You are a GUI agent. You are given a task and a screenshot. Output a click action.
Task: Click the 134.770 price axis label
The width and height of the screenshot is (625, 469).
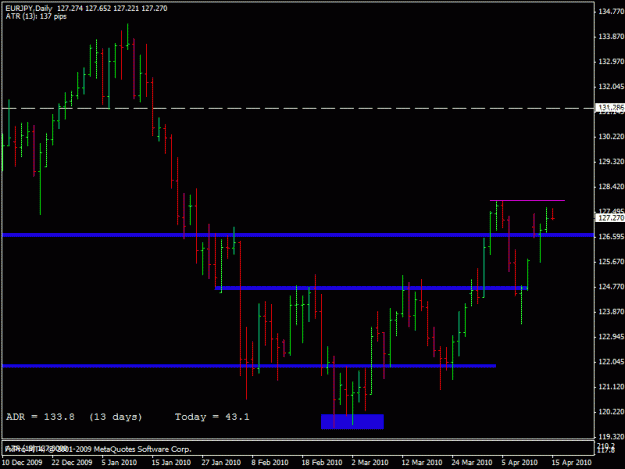(611, 12)
